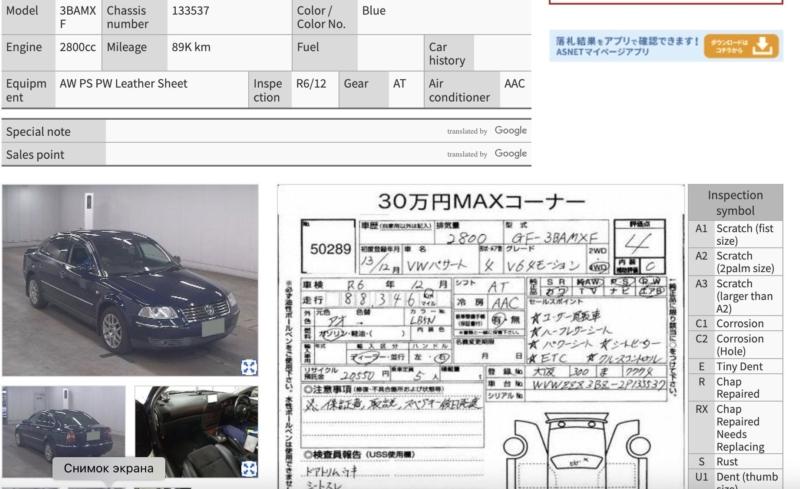Click the Car history label cell
This screenshot has width=800, height=489.
tap(447, 53)
